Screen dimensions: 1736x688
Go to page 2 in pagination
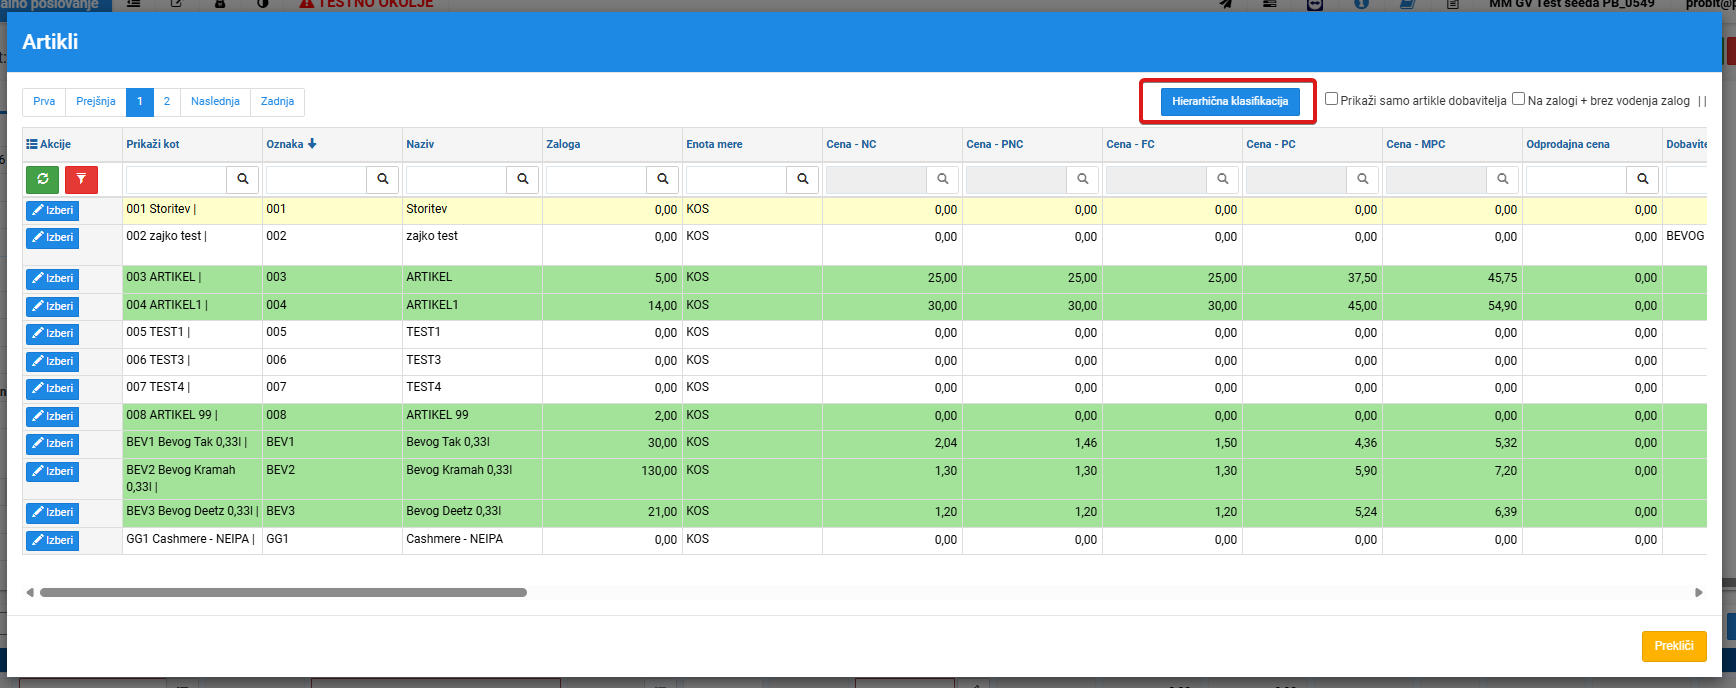pos(167,101)
